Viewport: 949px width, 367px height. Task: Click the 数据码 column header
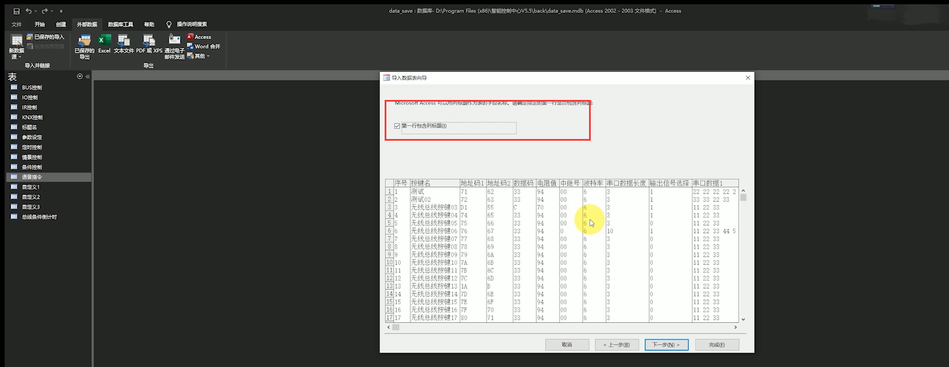pos(524,183)
